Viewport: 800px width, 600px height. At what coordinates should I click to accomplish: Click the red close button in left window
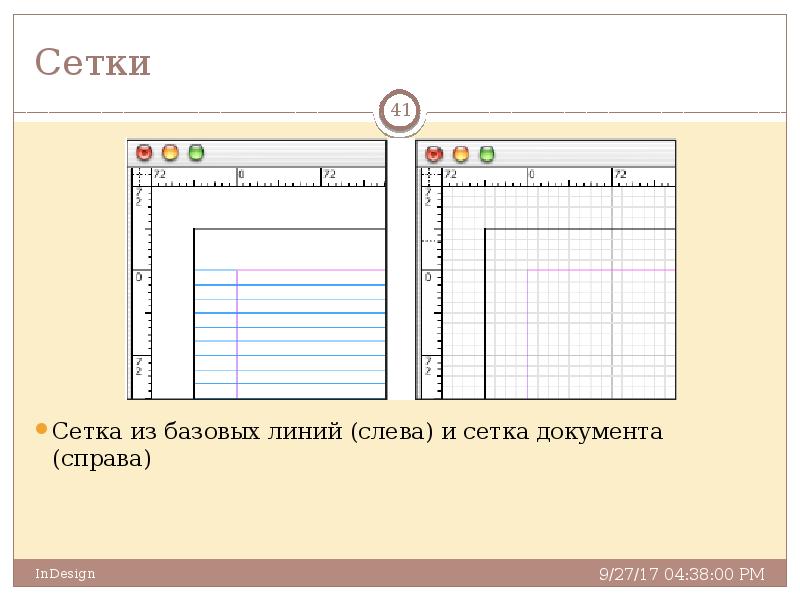(144, 153)
